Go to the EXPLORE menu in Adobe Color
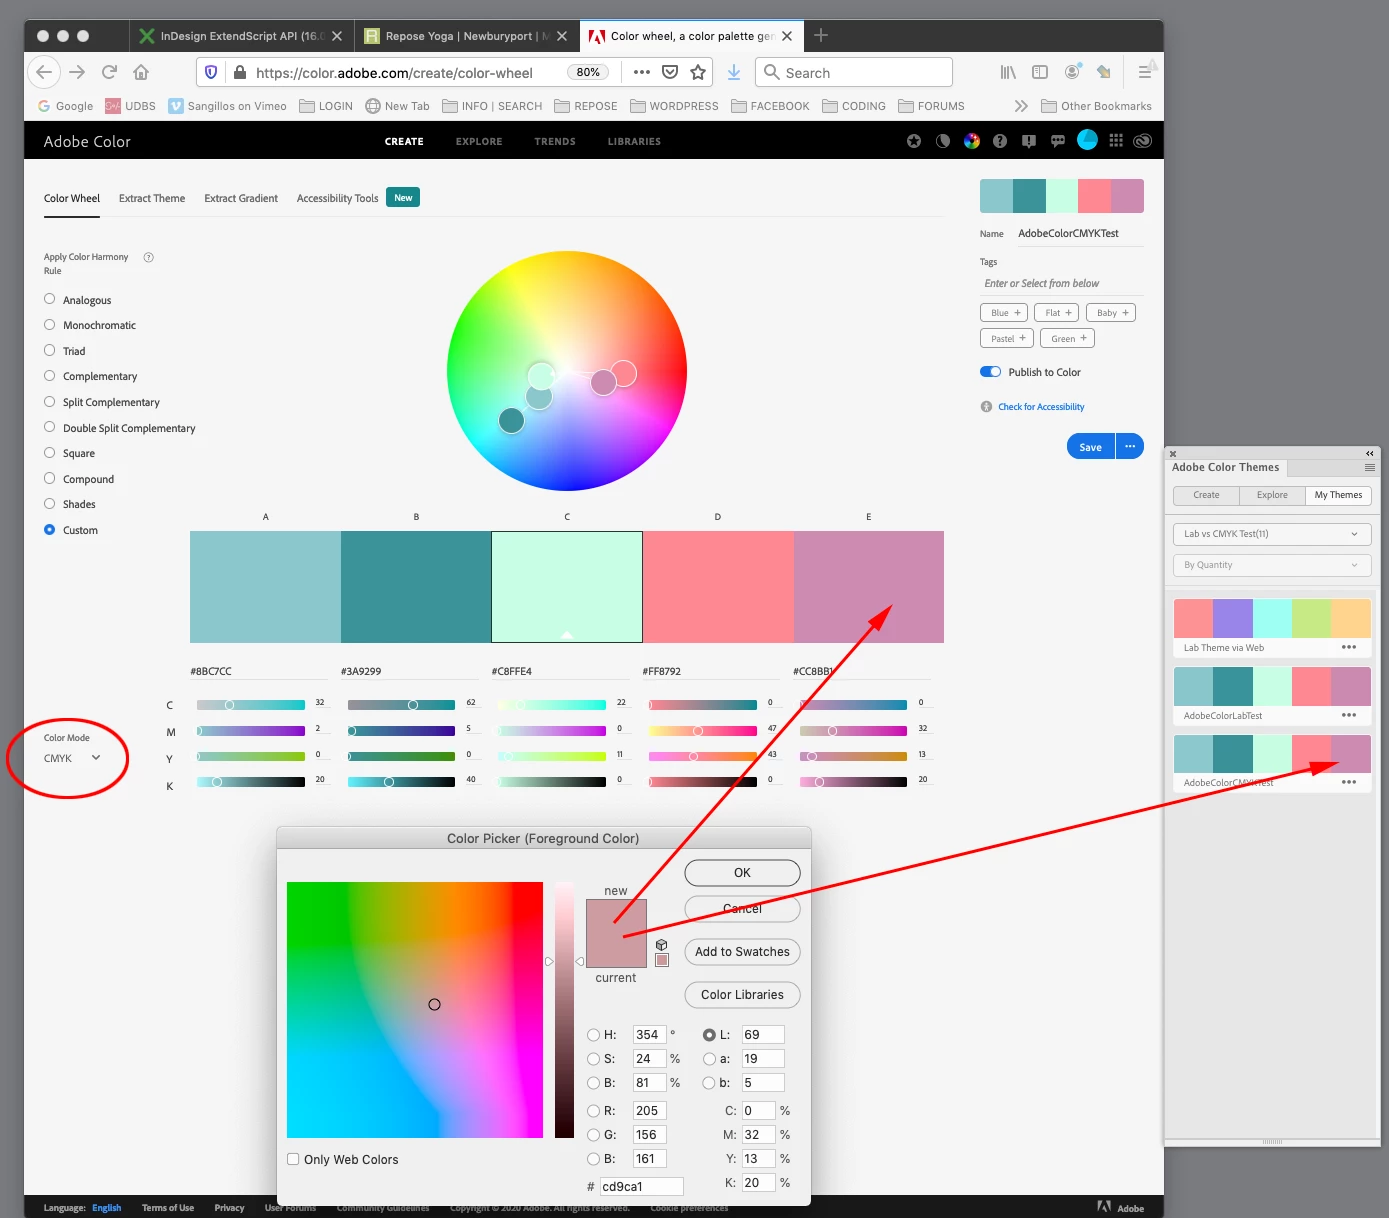 click(479, 141)
